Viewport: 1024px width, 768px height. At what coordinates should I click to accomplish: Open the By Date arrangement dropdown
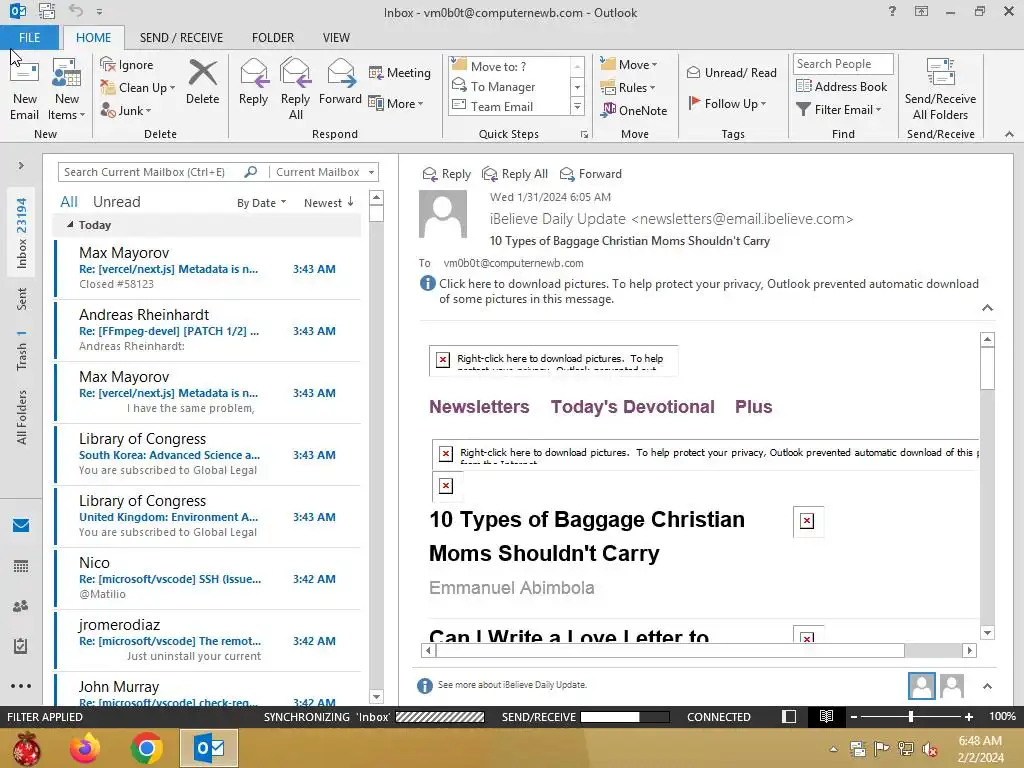click(261, 202)
